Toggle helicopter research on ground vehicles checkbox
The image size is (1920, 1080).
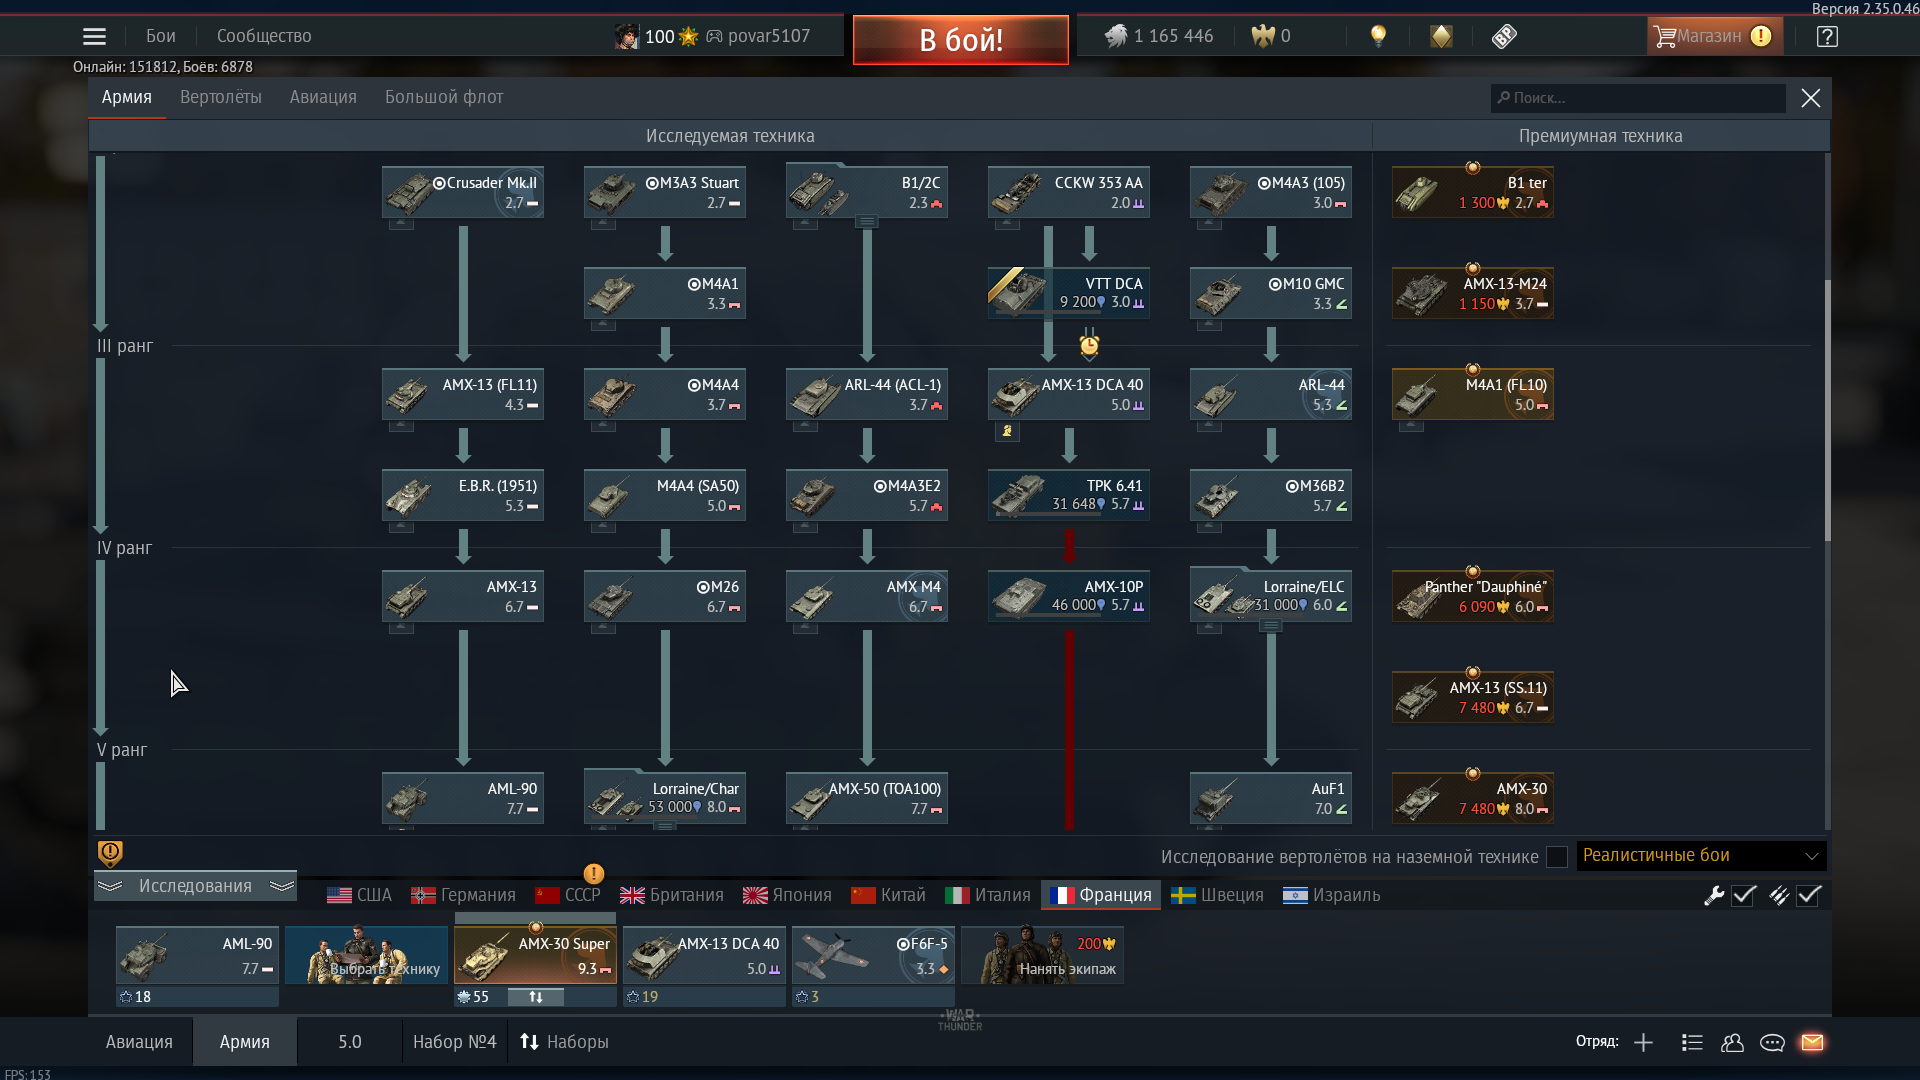coord(1556,857)
